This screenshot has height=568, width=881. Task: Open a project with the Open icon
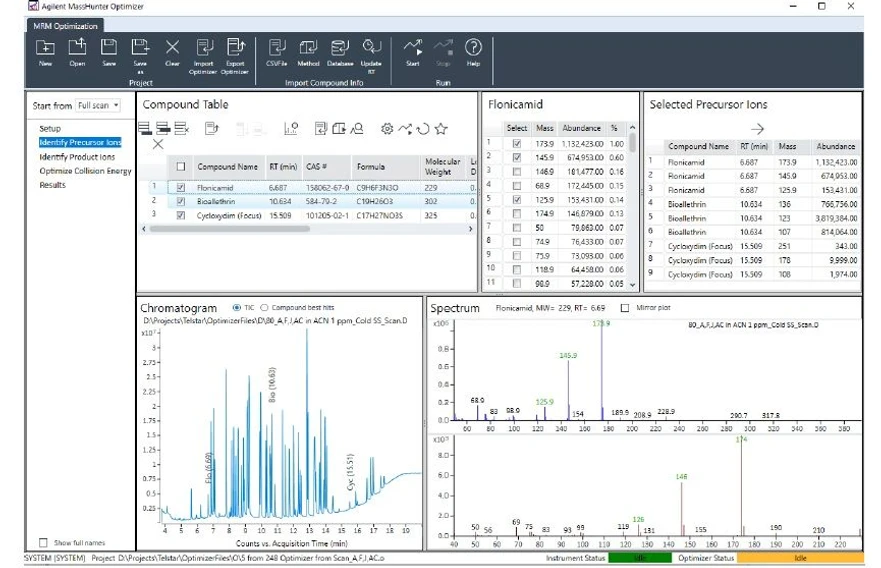77,47
